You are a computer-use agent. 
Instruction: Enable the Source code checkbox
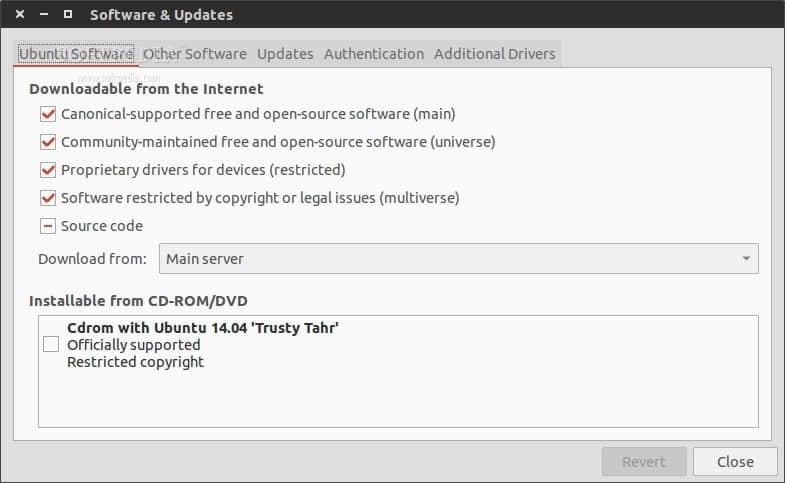[48, 226]
